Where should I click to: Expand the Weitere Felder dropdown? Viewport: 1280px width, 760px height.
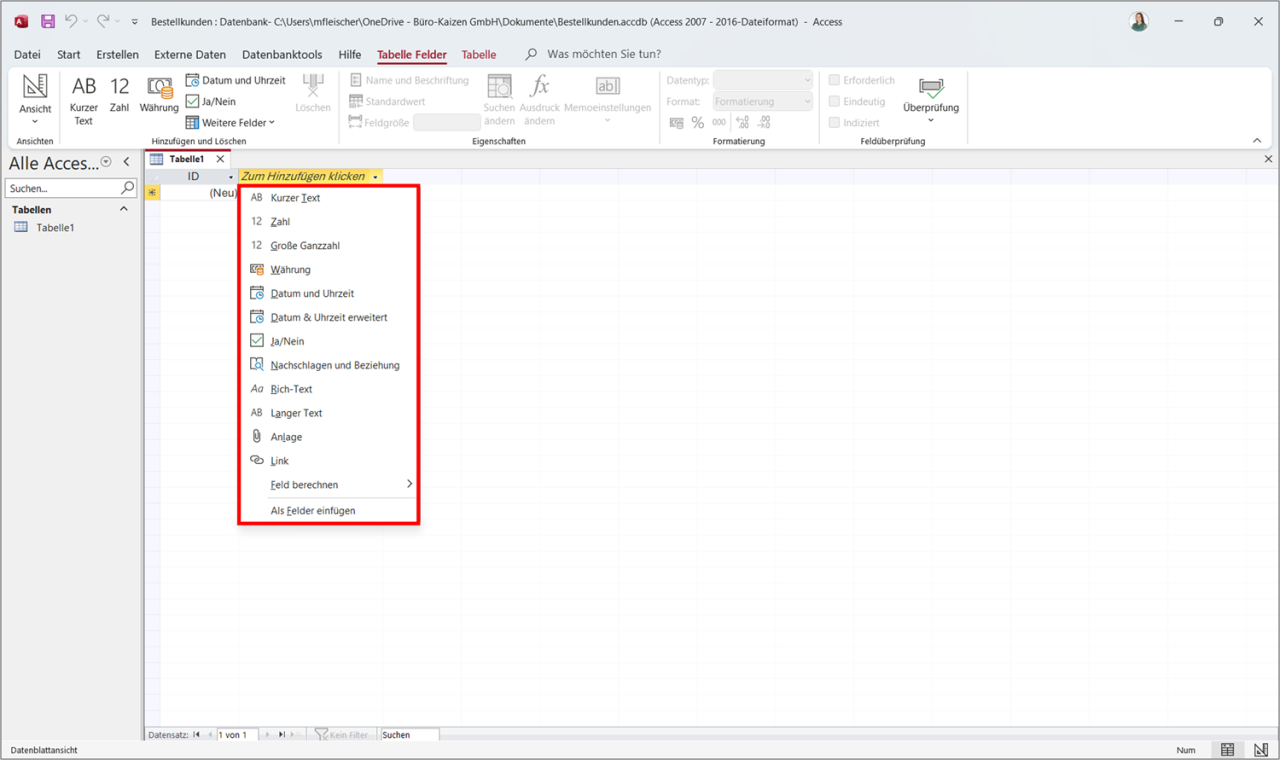click(230, 123)
